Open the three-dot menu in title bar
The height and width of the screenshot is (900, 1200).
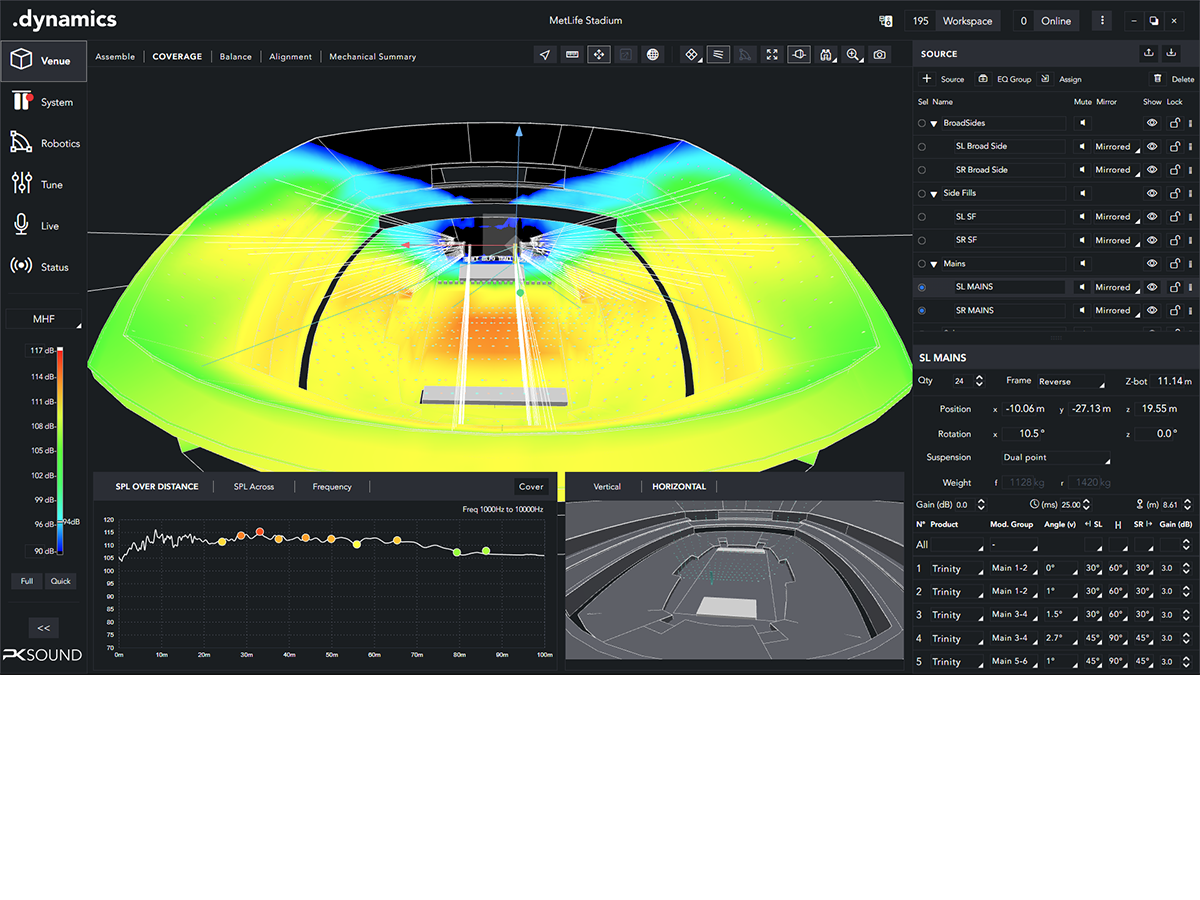click(x=1102, y=21)
